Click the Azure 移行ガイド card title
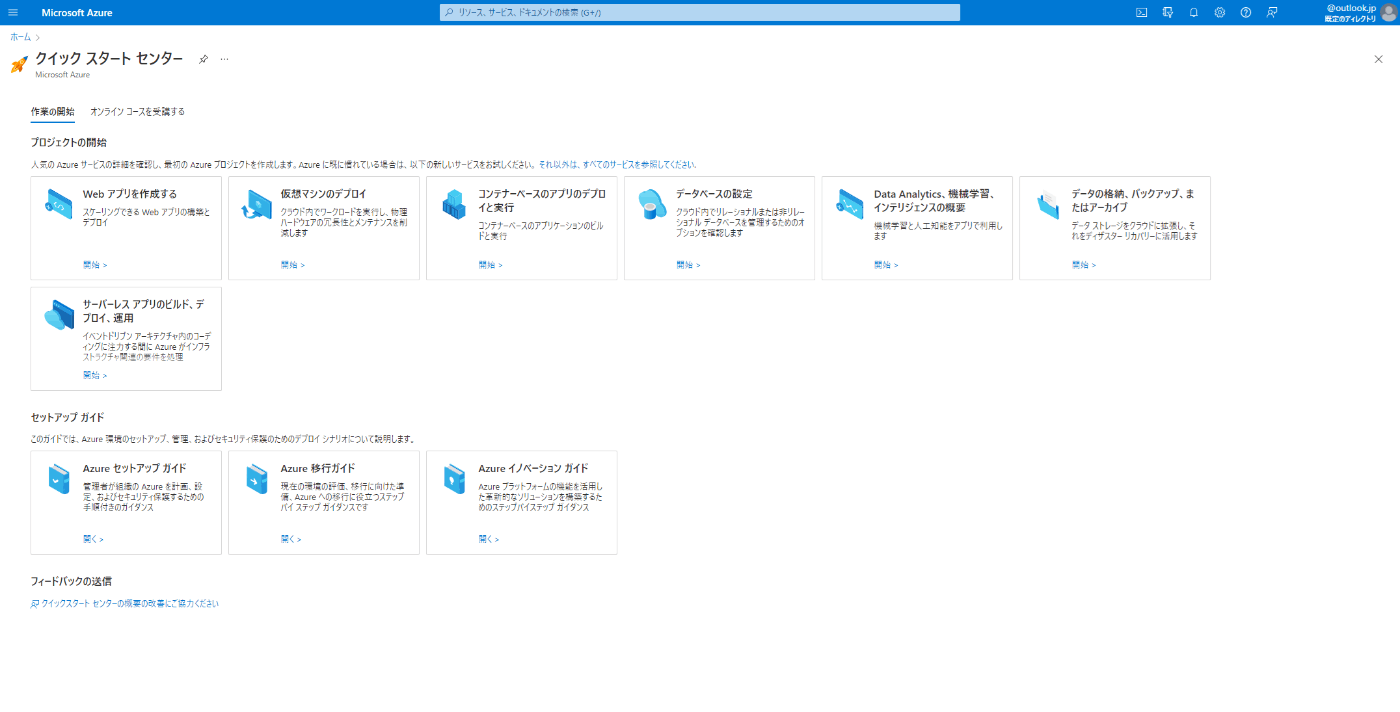The width and height of the screenshot is (1400, 712). click(x=318, y=468)
